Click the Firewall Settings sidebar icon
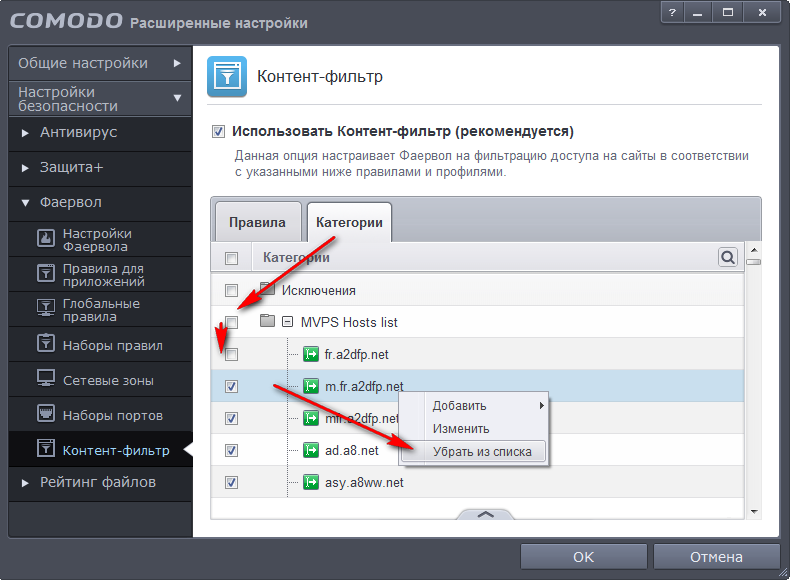Screen dimensions: 790x580 pos(46,238)
